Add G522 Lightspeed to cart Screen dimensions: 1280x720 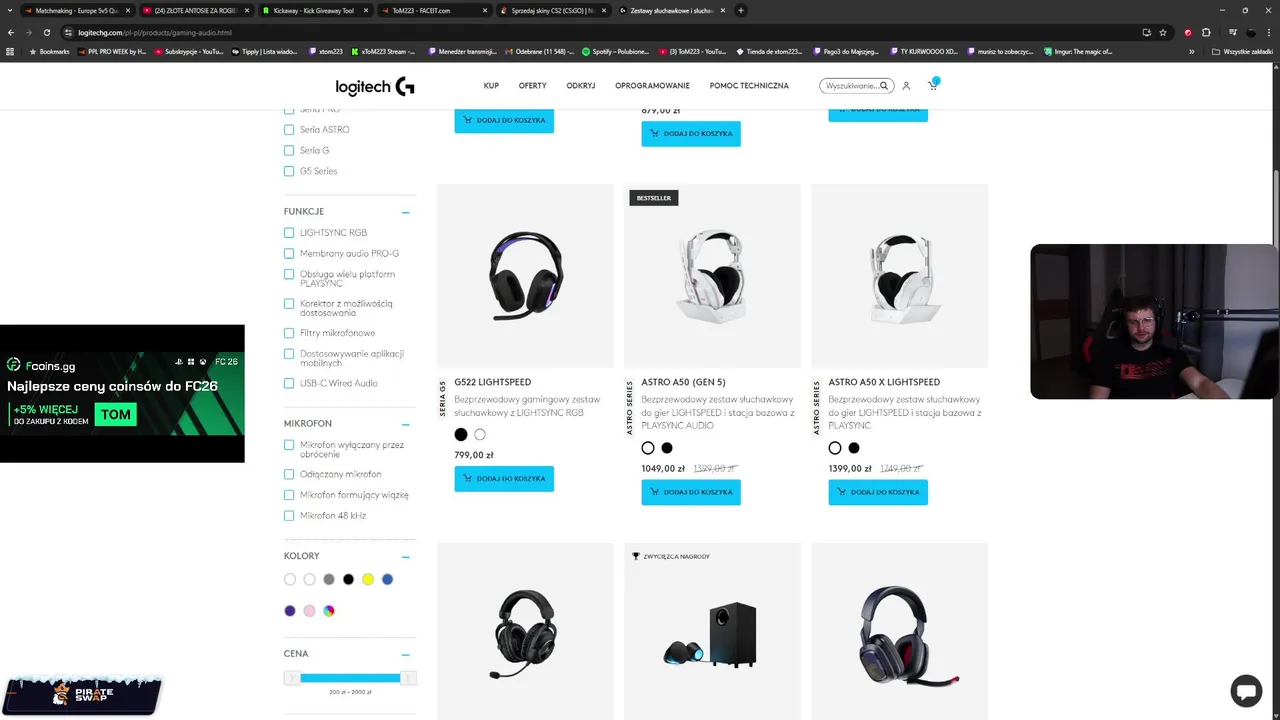click(x=504, y=479)
